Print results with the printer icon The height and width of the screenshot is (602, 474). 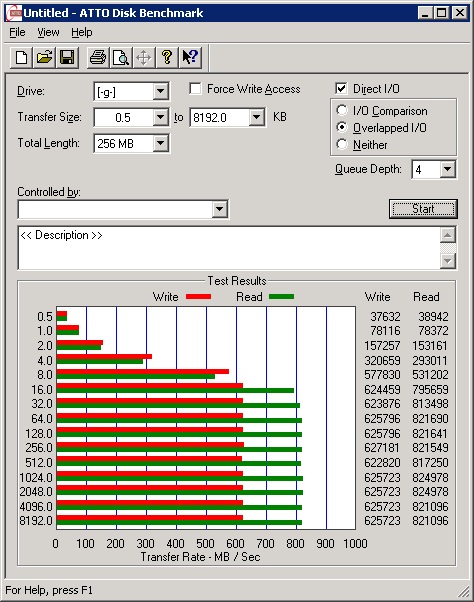98,58
